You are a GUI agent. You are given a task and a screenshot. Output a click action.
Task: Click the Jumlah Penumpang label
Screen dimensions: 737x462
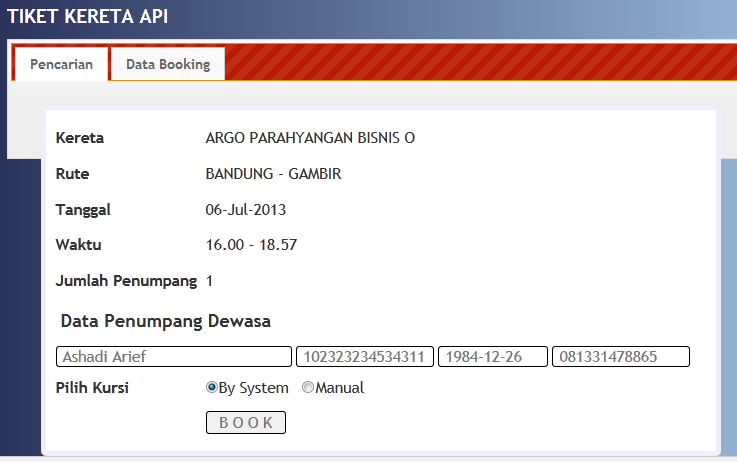pyautogui.click(x=126, y=281)
